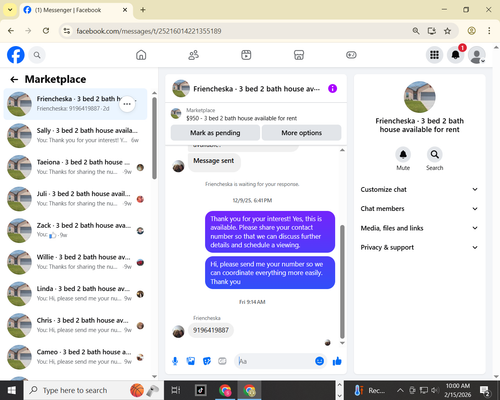Open volume control in system tray
The image size is (500, 400).
tap(435, 390)
